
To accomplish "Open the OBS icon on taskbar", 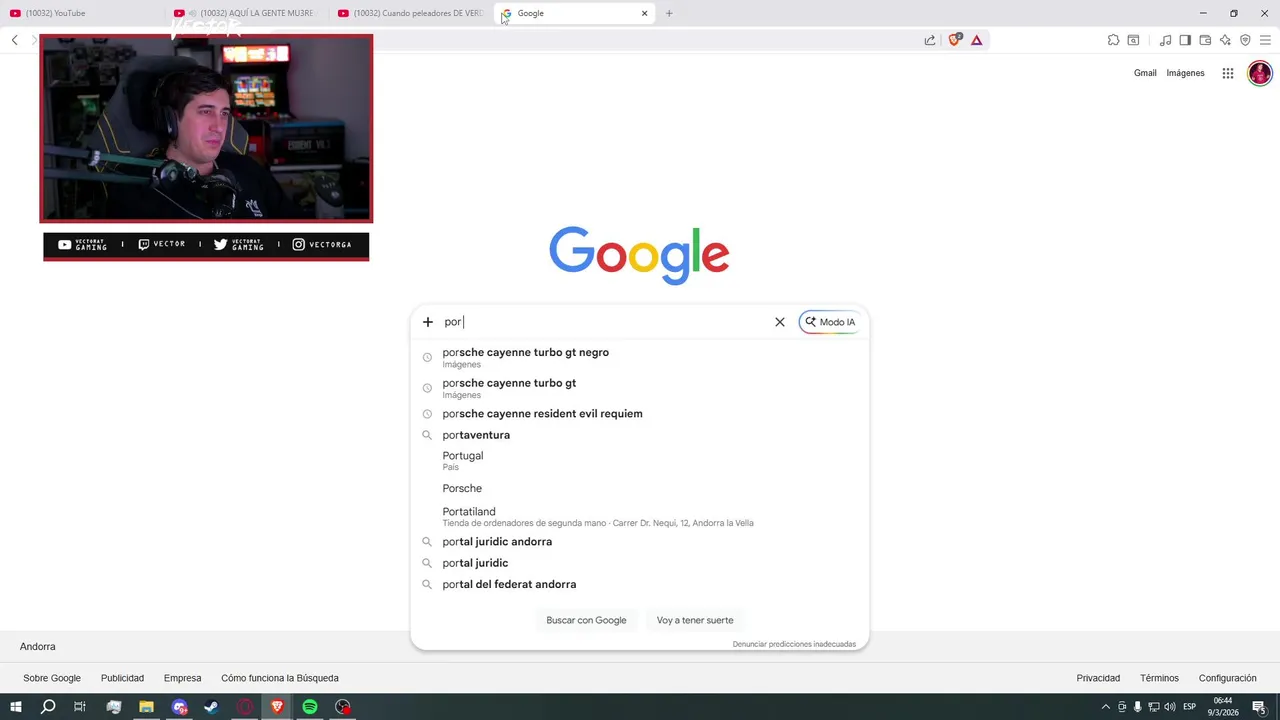I will coord(343,707).
